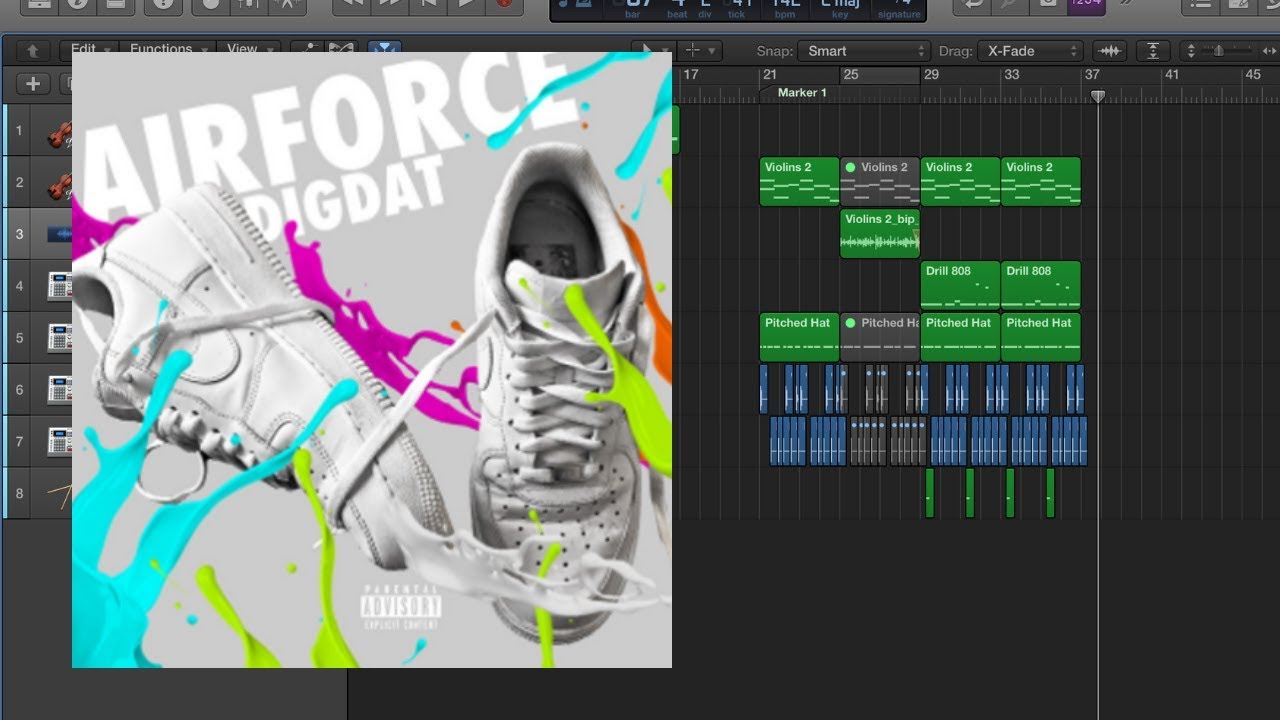Open the Inspector info icon
This screenshot has height=720, width=1280.
pyautogui.click(x=76, y=5)
